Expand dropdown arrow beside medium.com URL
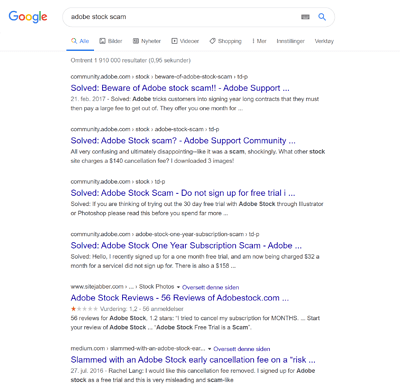Viewport: 400px width, 390px height. (209, 349)
